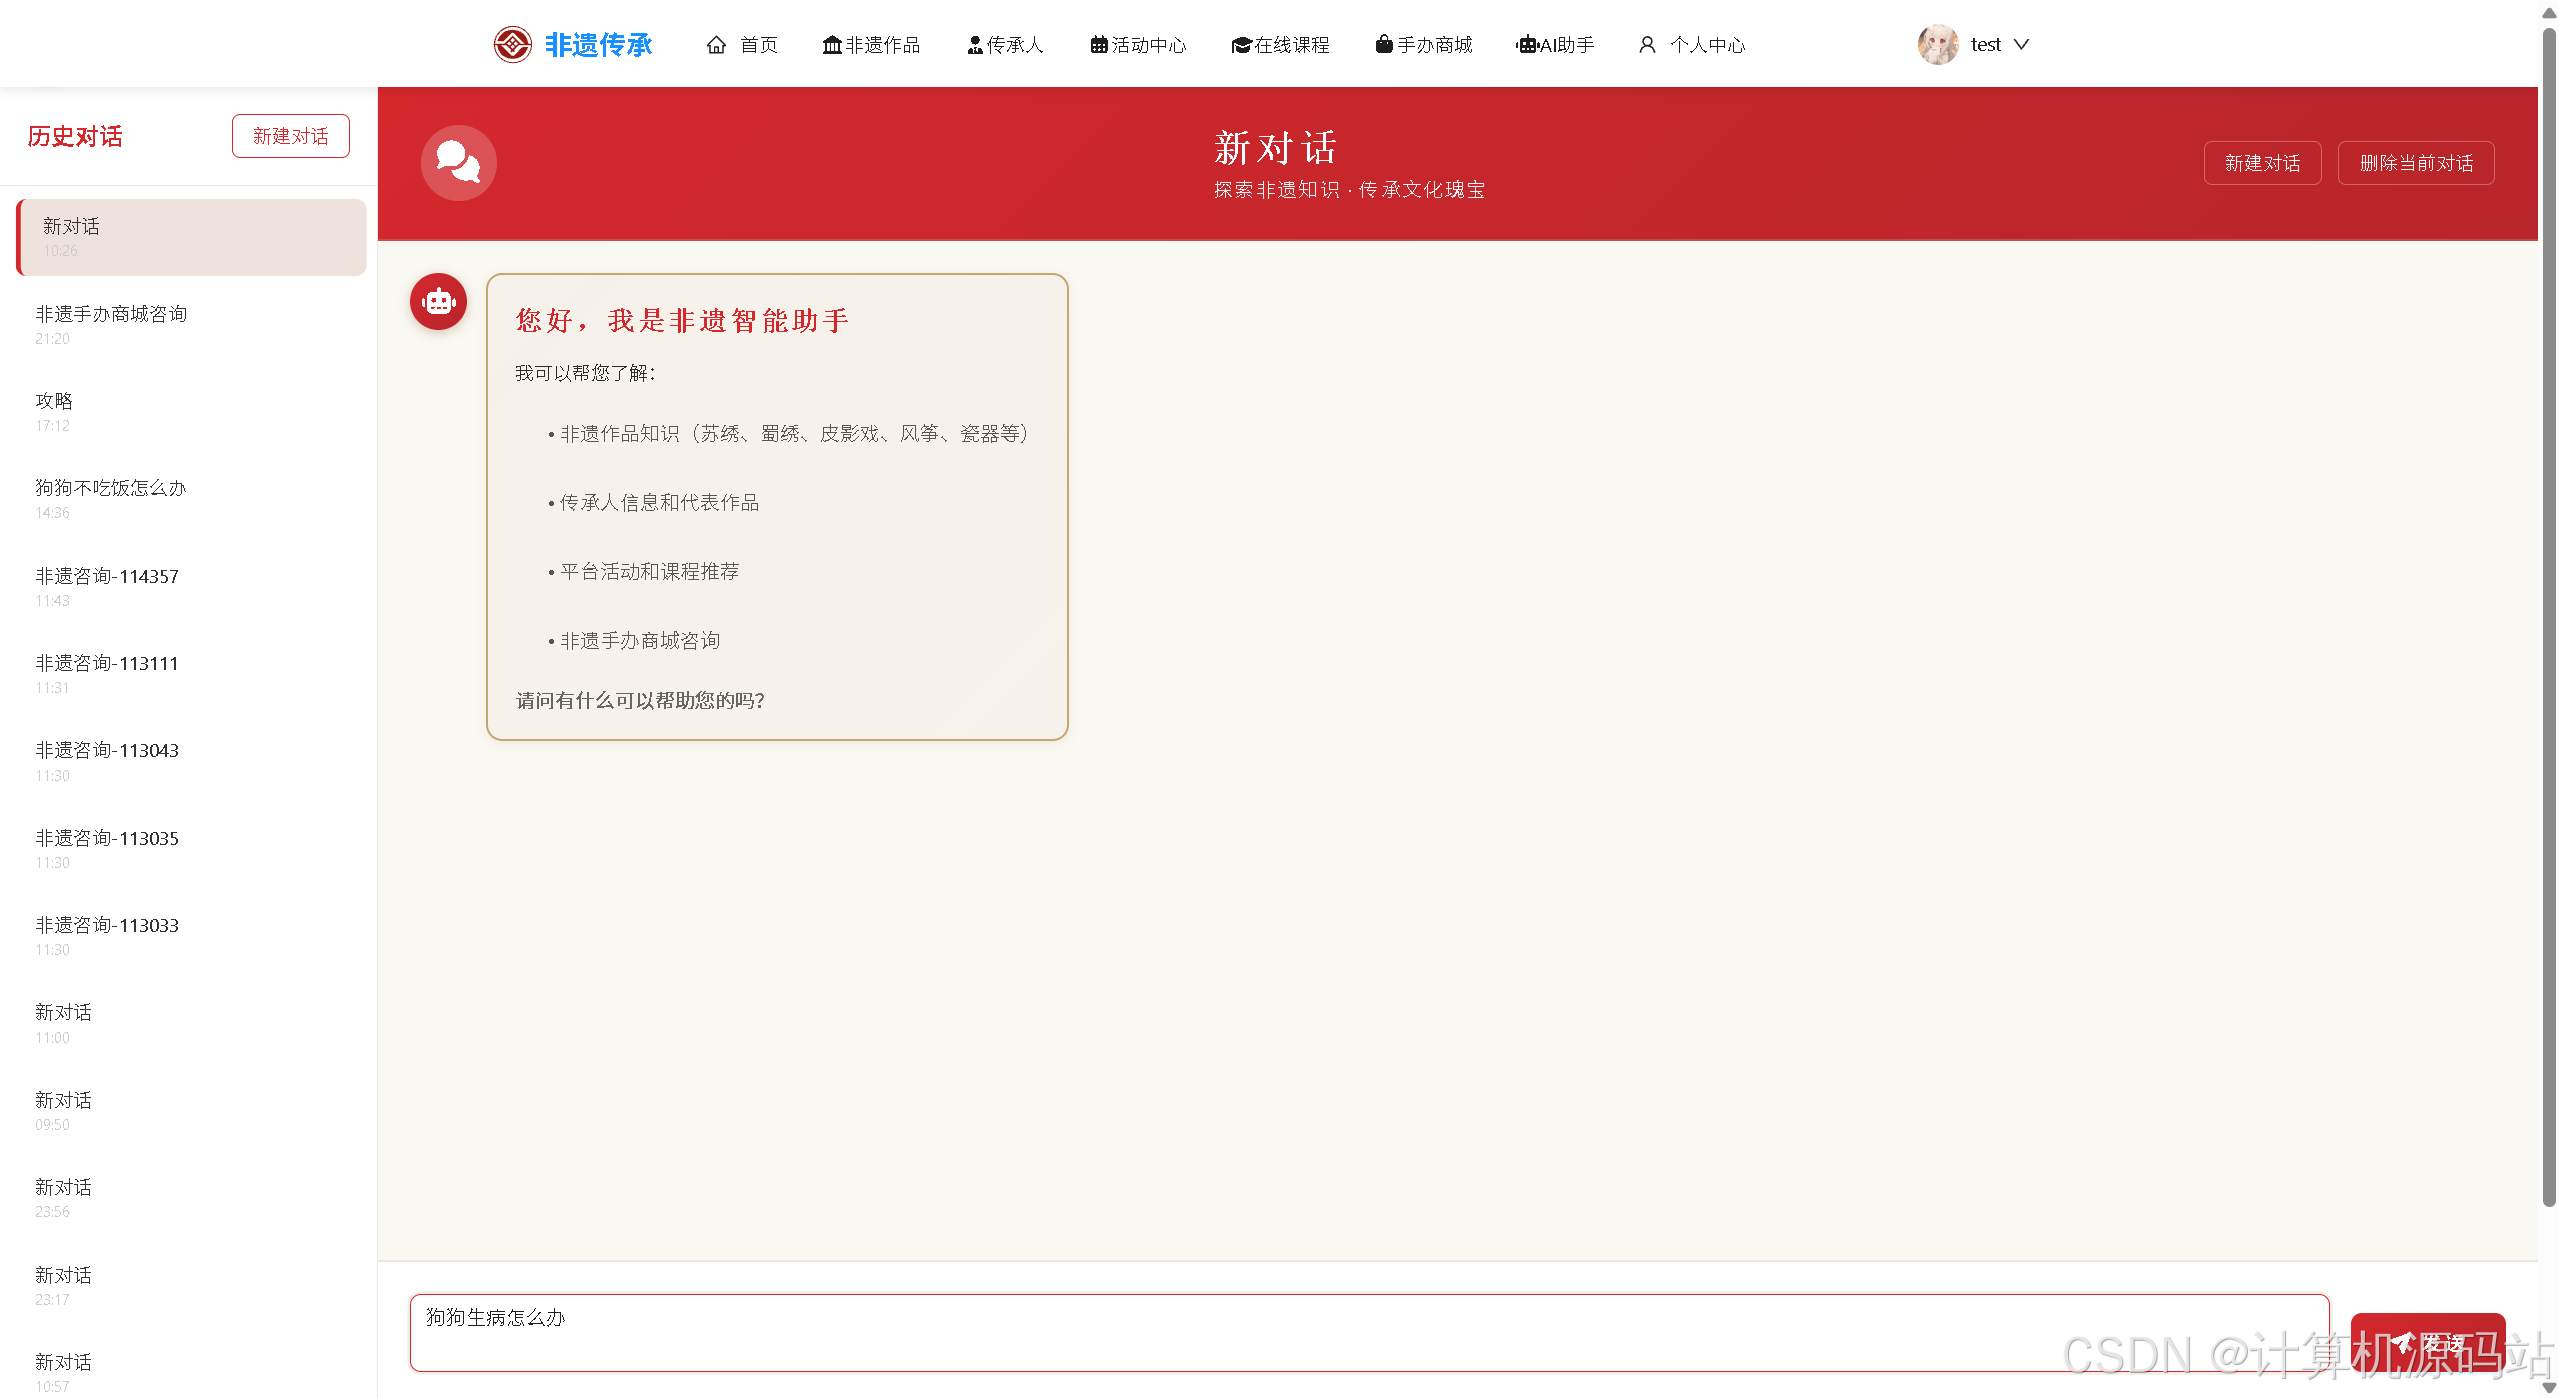The width and height of the screenshot is (2559, 1398).
Task: Click the museum icon for 非遗作品
Action: [831, 45]
